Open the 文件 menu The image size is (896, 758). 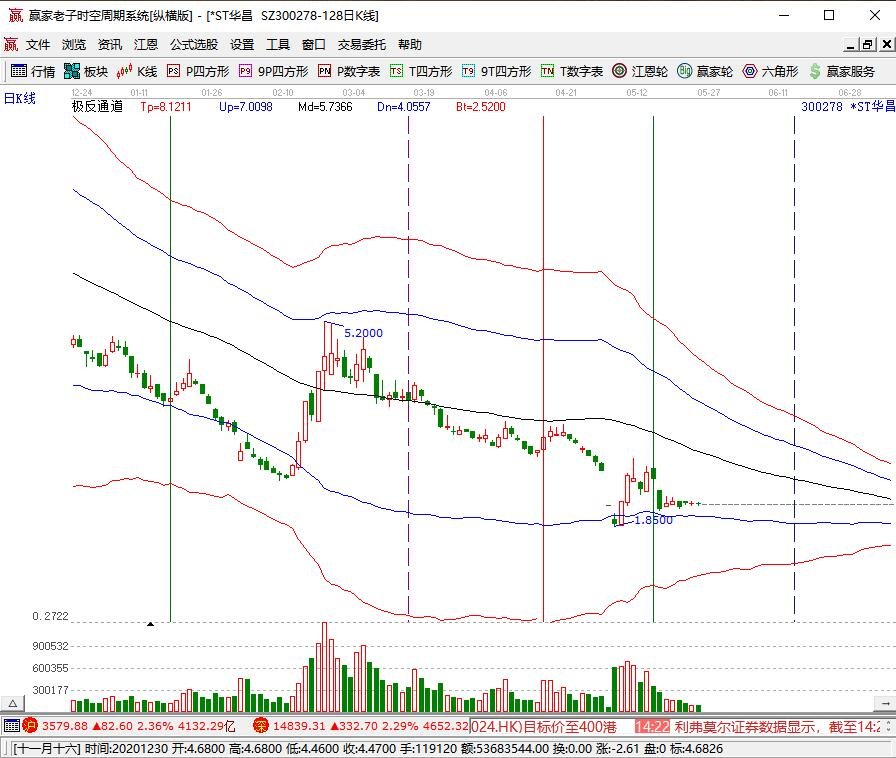coord(38,45)
